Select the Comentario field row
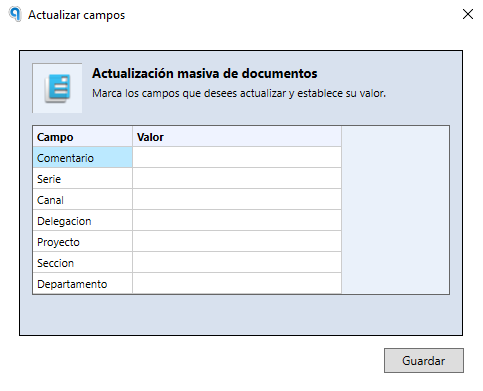The width and height of the screenshot is (483, 391). click(83, 158)
